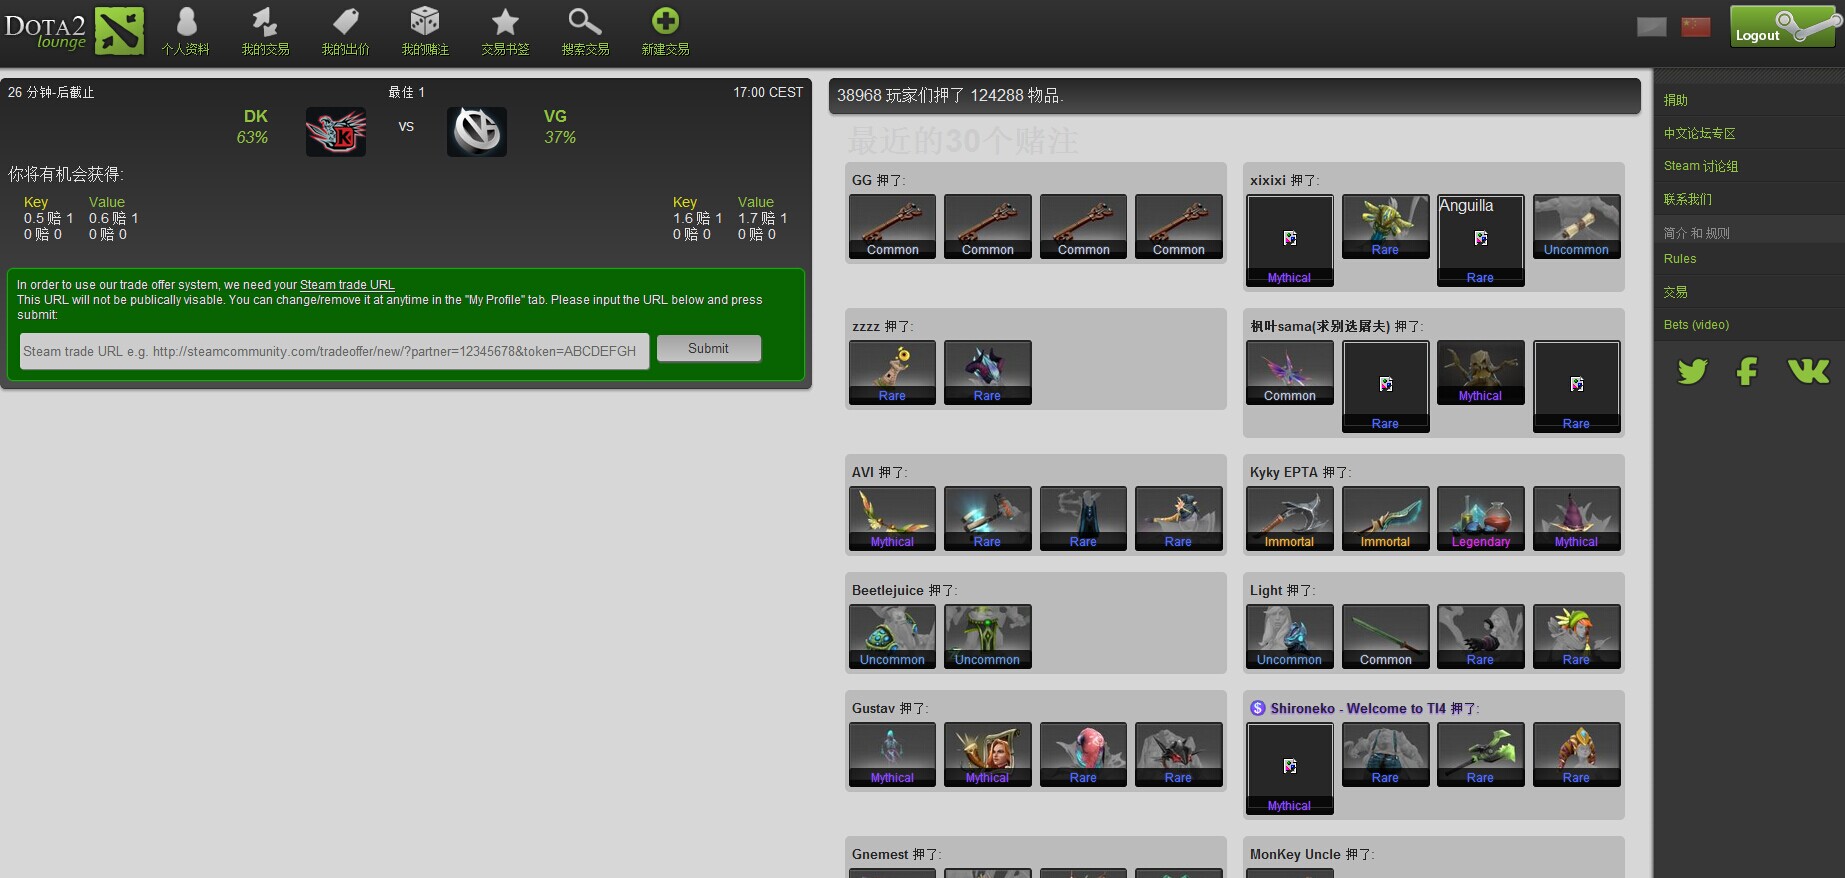Screen dimensions: 1845x878
Task: Click Beetlejuice's second Uncommon item
Action: (987, 637)
